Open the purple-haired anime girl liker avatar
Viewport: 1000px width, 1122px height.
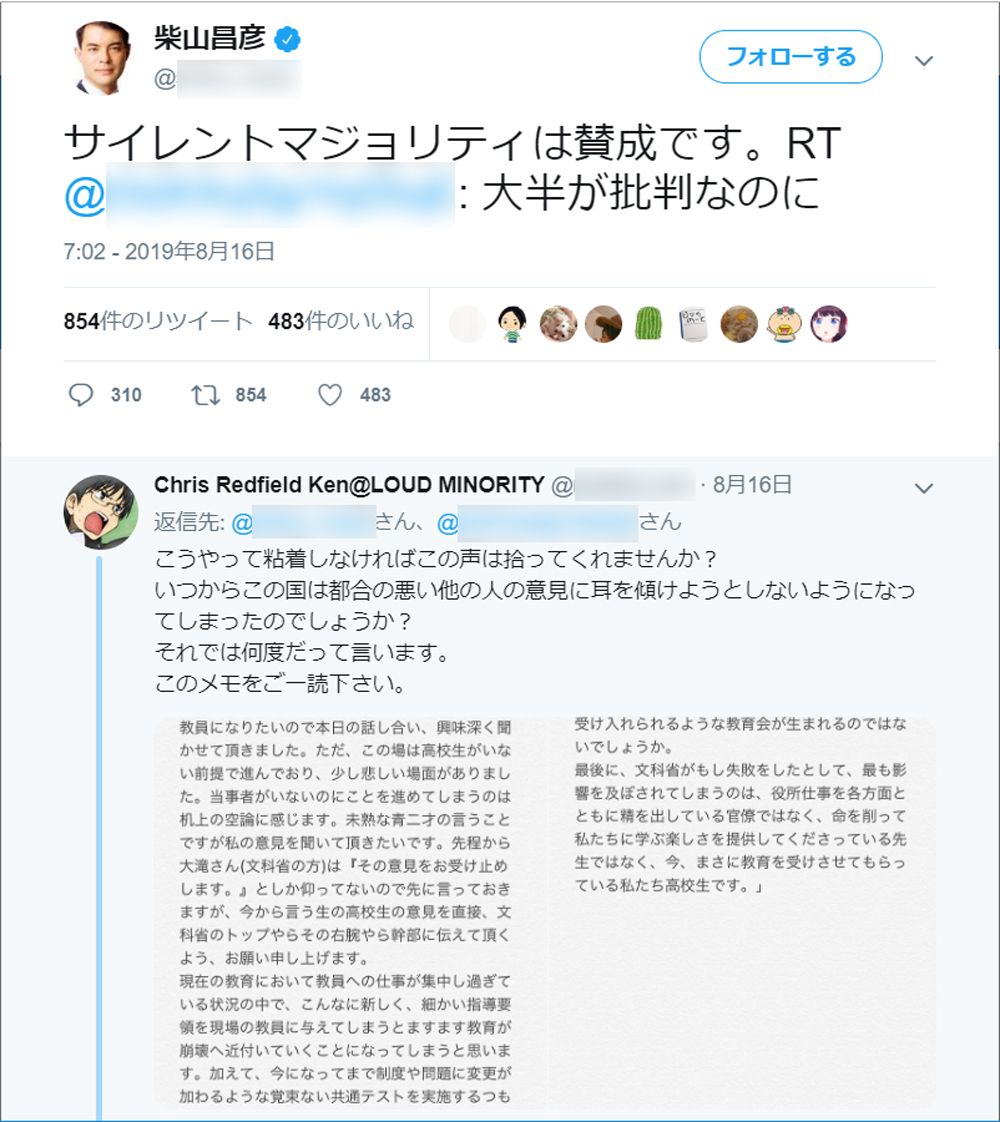point(829,323)
